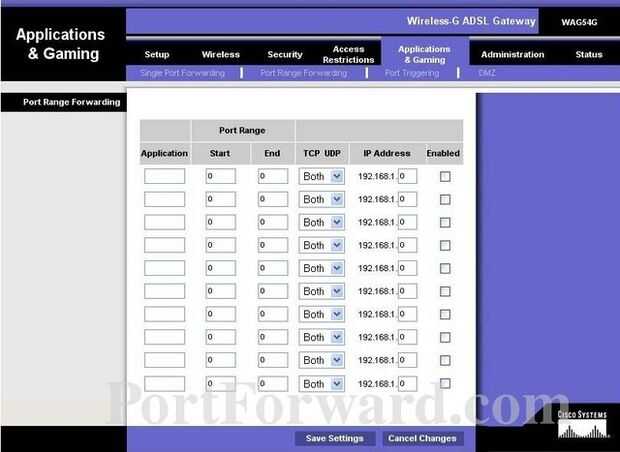Tick the Enabled checkbox in the fifth row
The width and height of the screenshot is (620, 452).
[445, 269]
